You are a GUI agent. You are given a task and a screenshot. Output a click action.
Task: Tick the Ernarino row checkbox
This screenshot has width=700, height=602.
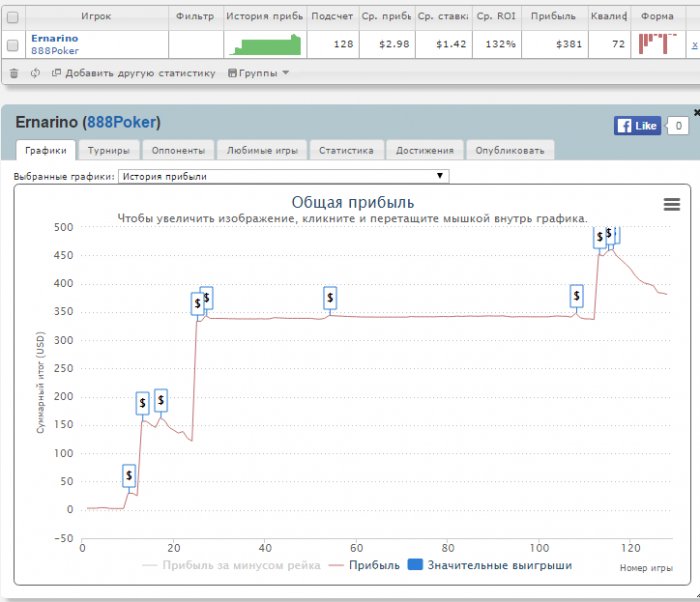pyautogui.click(x=12, y=45)
